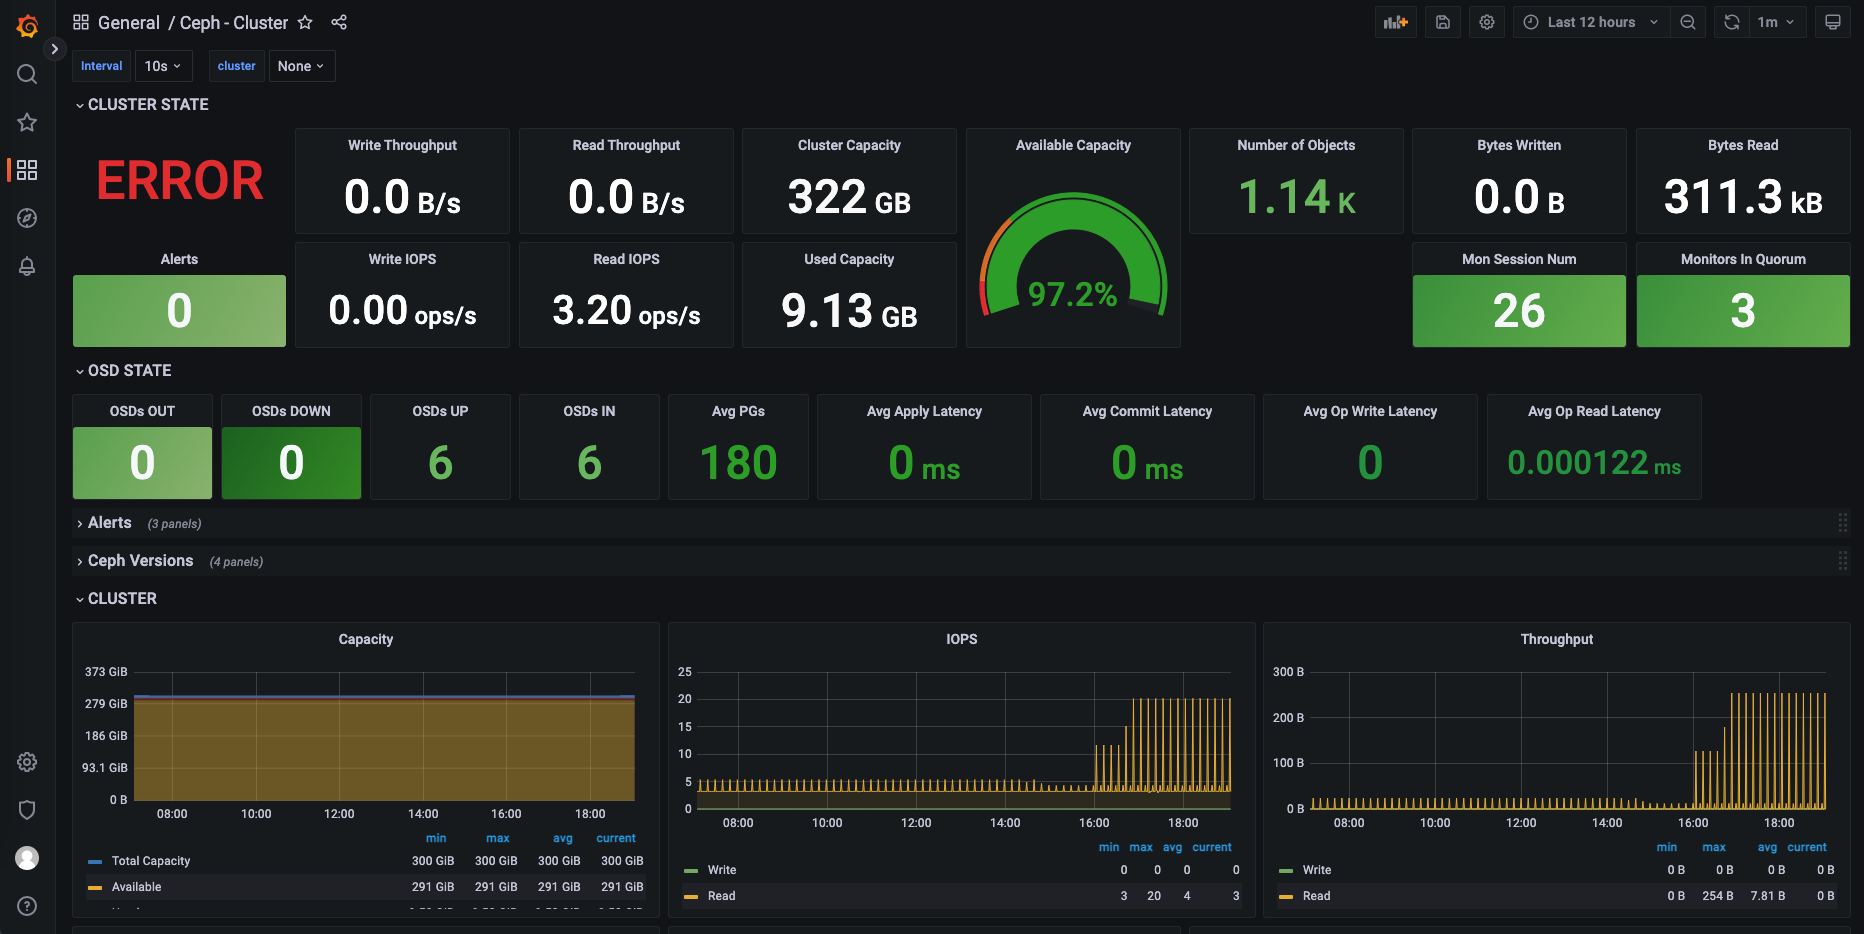Star the Ceph - Cluster dashboard
Image resolution: width=1864 pixels, height=934 pixels.
pyautogui.click(x=305, y=22)
